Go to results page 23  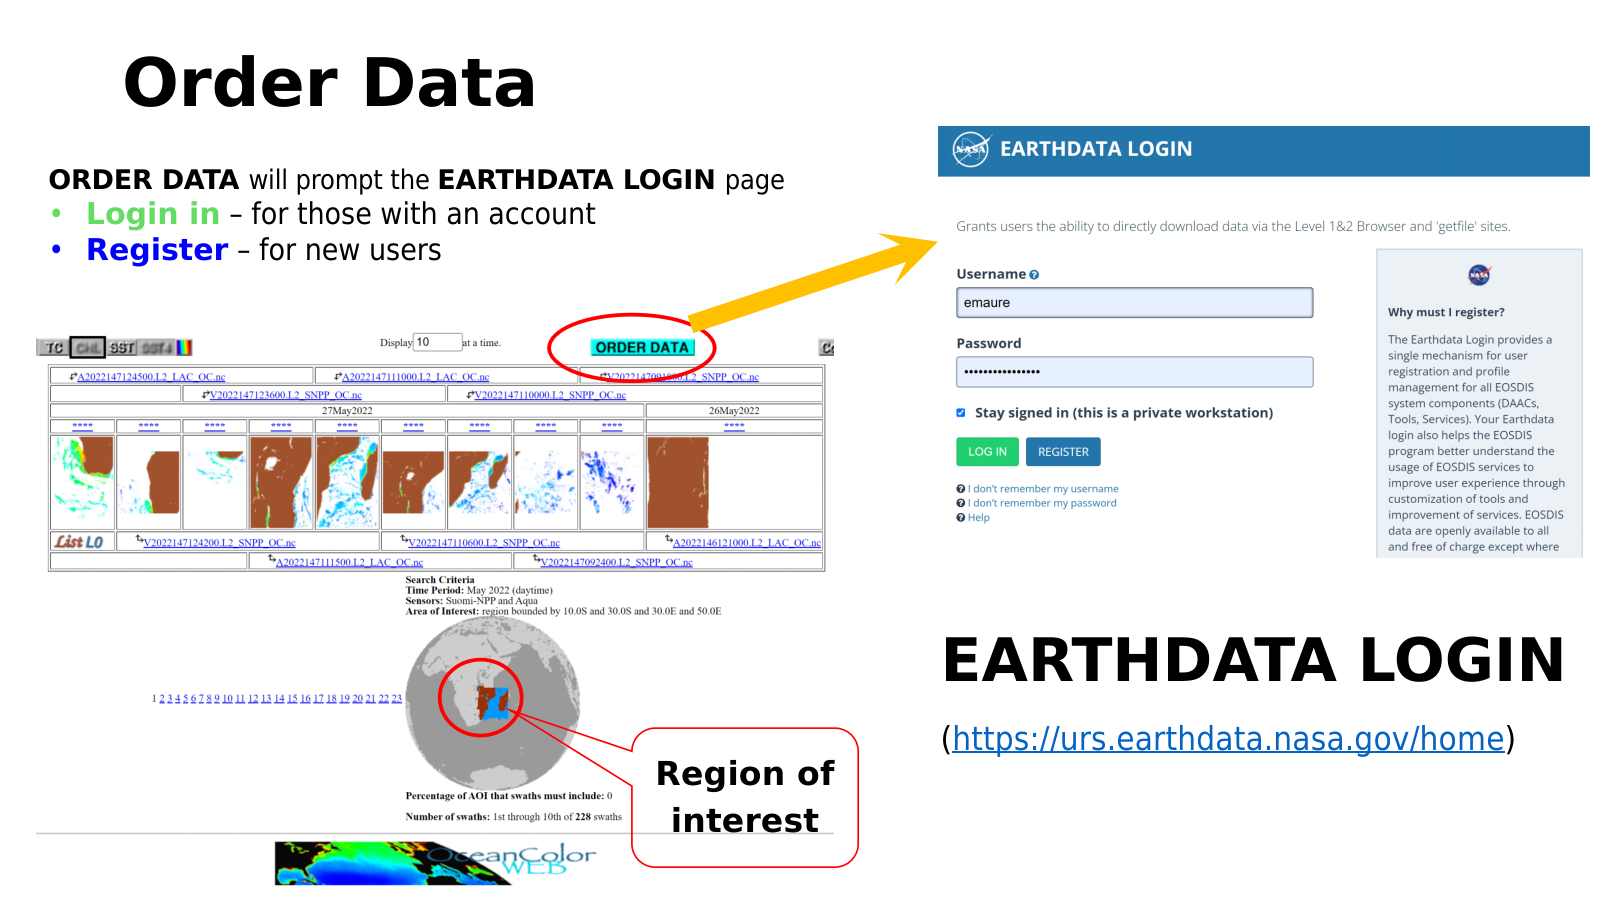[396, 698]
